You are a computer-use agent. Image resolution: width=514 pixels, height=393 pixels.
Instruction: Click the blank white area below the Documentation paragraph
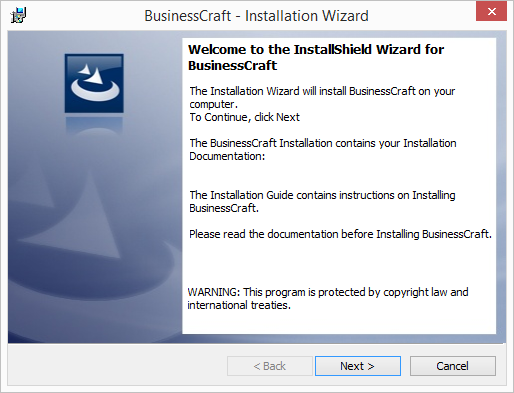[338, 176]
